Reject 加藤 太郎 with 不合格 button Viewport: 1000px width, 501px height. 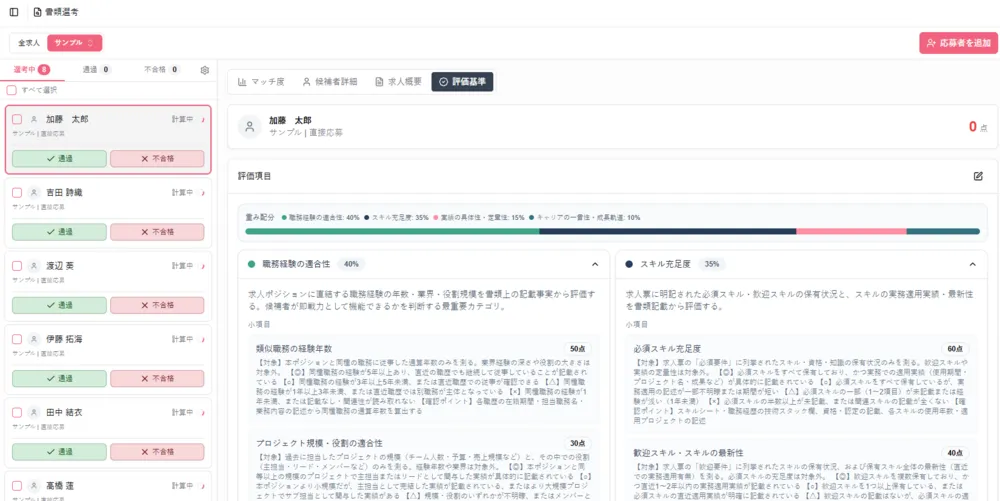158,159
